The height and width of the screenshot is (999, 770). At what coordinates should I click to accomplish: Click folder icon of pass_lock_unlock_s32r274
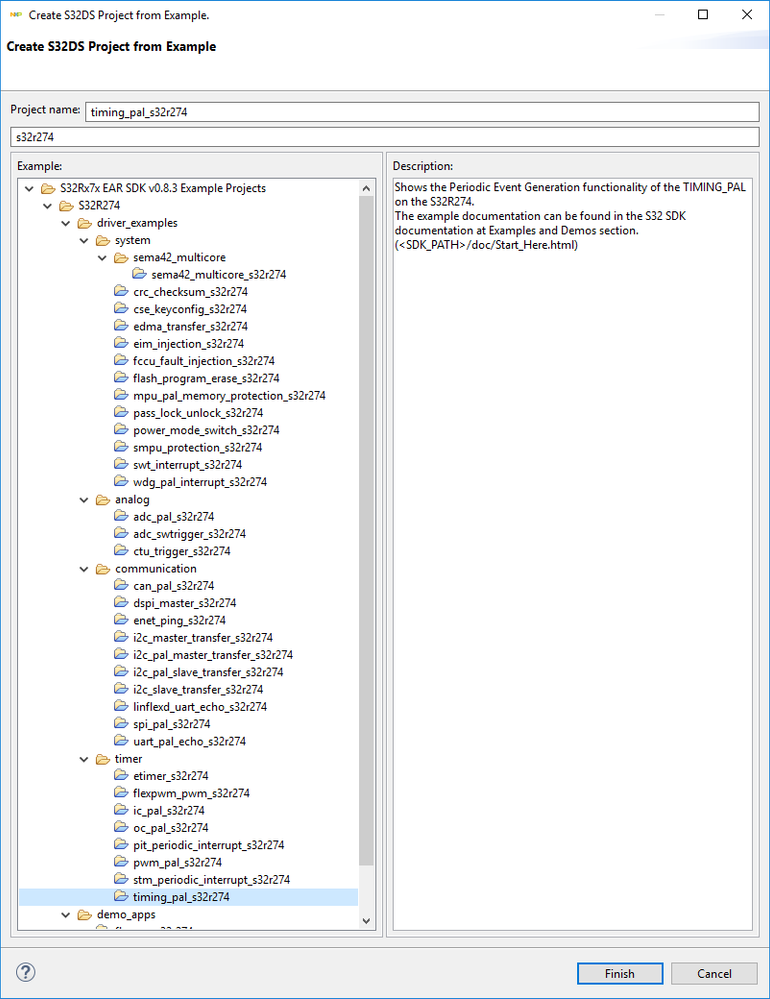point(121,412)
